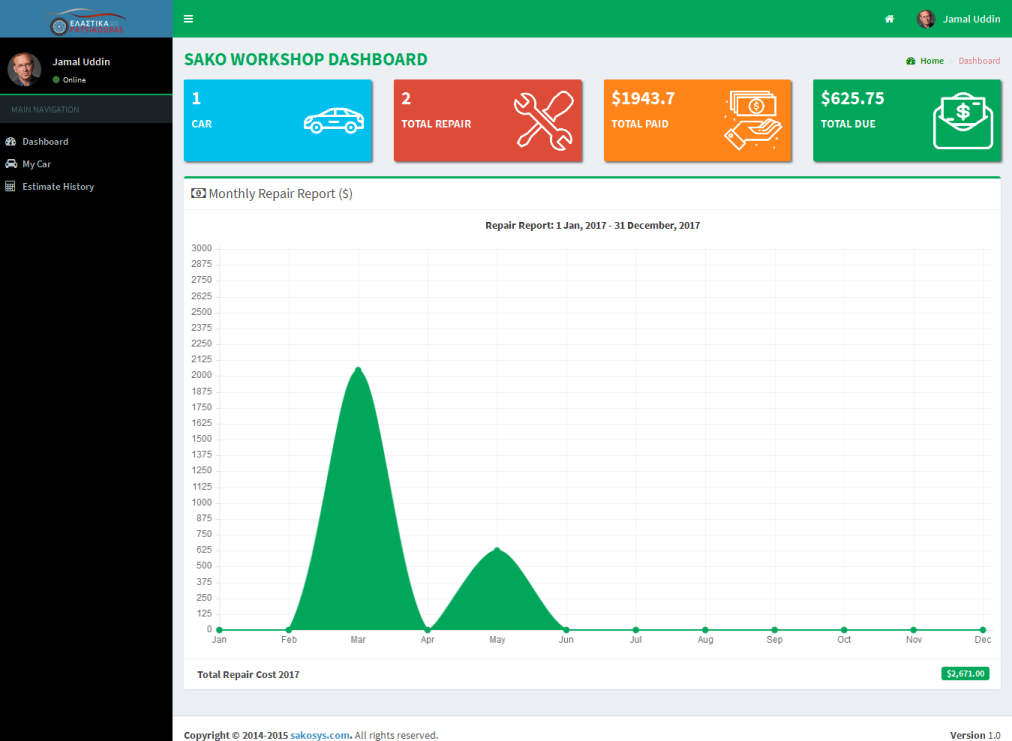1012x741 pixels.
Task: Select My Car menu item
Action: [x=37, y=164]
